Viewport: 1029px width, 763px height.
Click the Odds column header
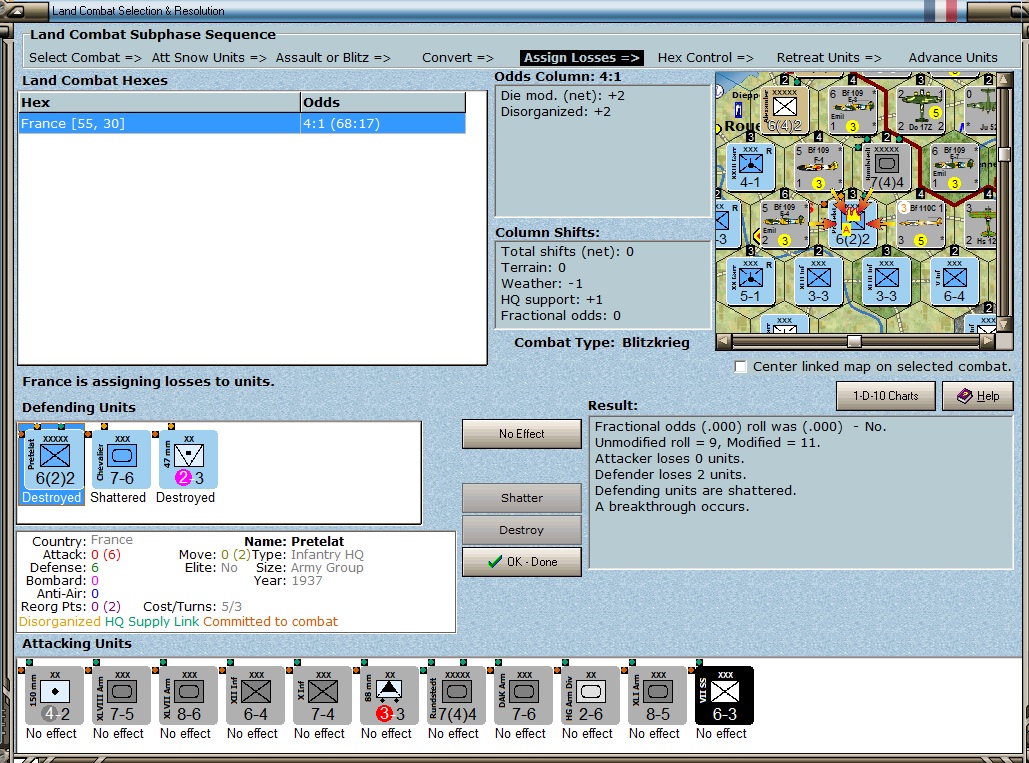(383, 102)
